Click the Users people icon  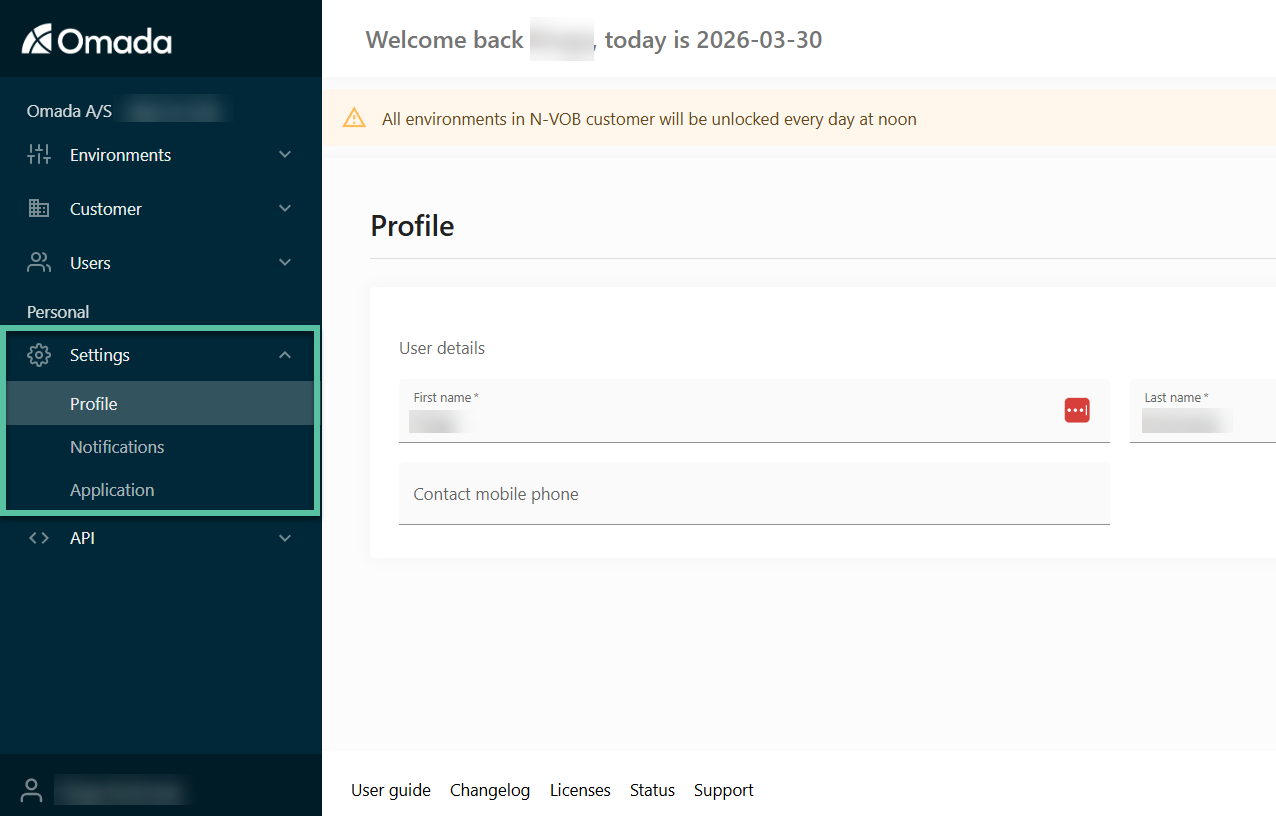39,263
